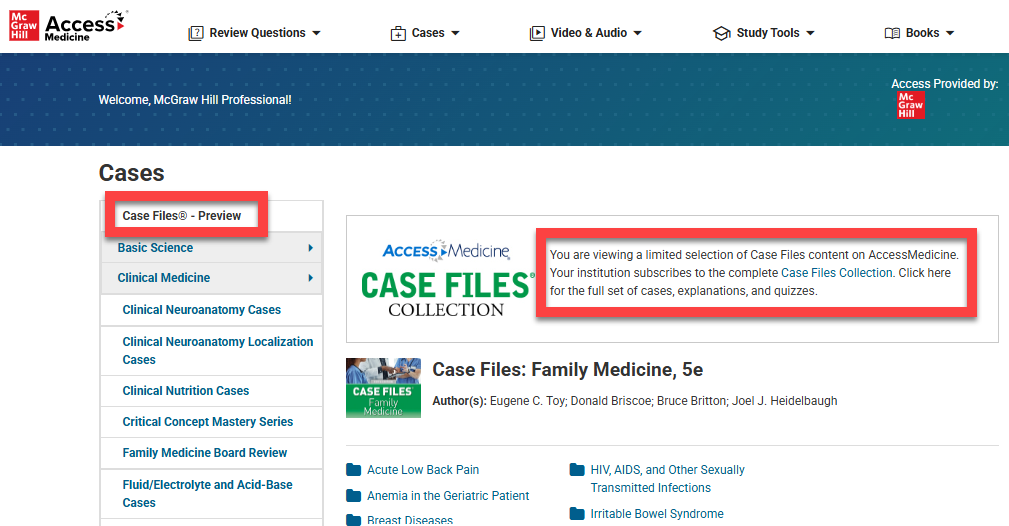Viewport: 1009px width, 526px height.
Task: Expand the Clinical Medicine sidebar section
Action: coord(310,278)
